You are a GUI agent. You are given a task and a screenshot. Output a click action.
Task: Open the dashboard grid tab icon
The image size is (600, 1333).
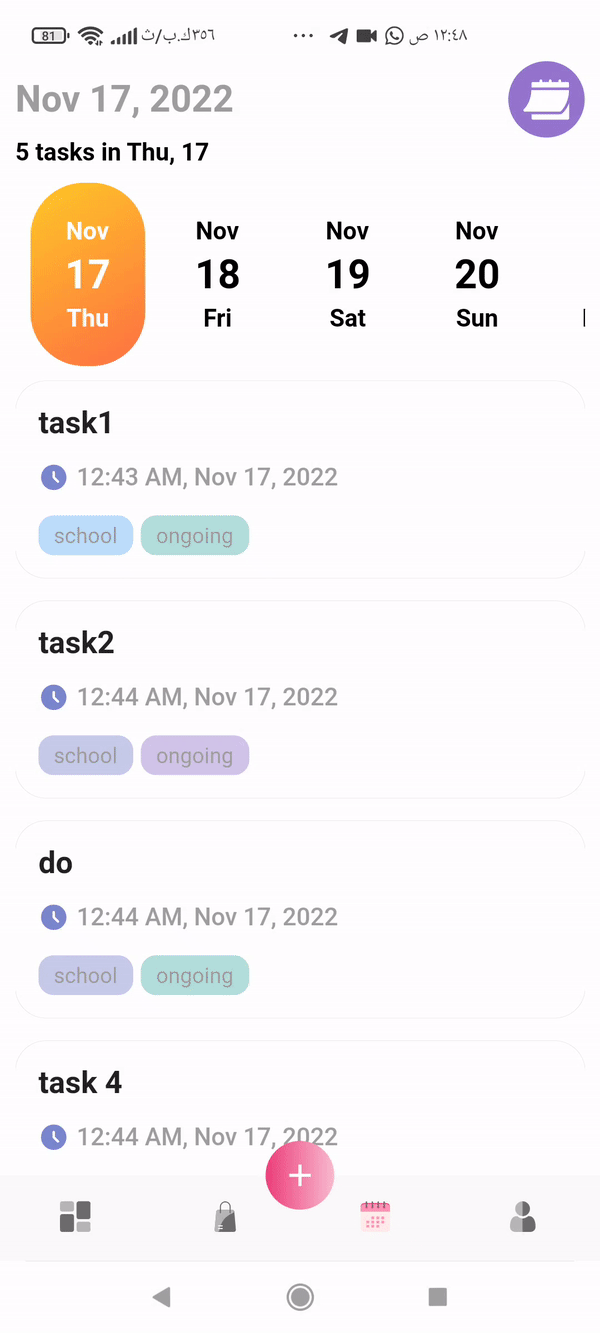pyautogui.click(x=75, y=1217)
